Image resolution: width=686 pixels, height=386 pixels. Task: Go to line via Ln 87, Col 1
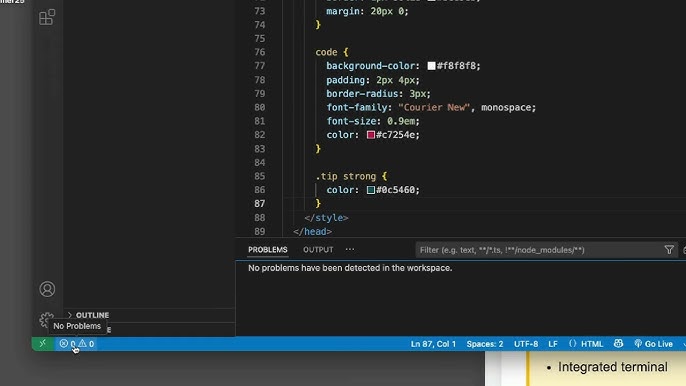coord(433,344)
